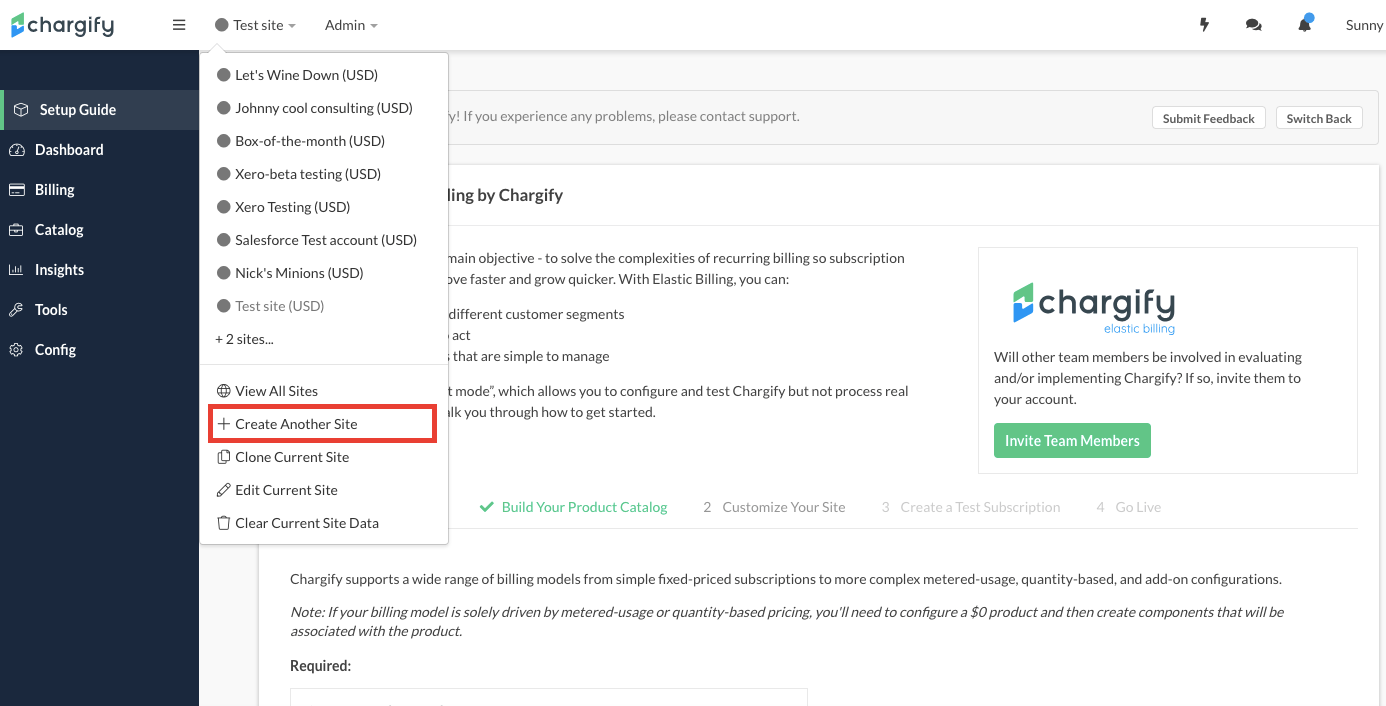Expand the '+ 2 sites...' list

244,339
